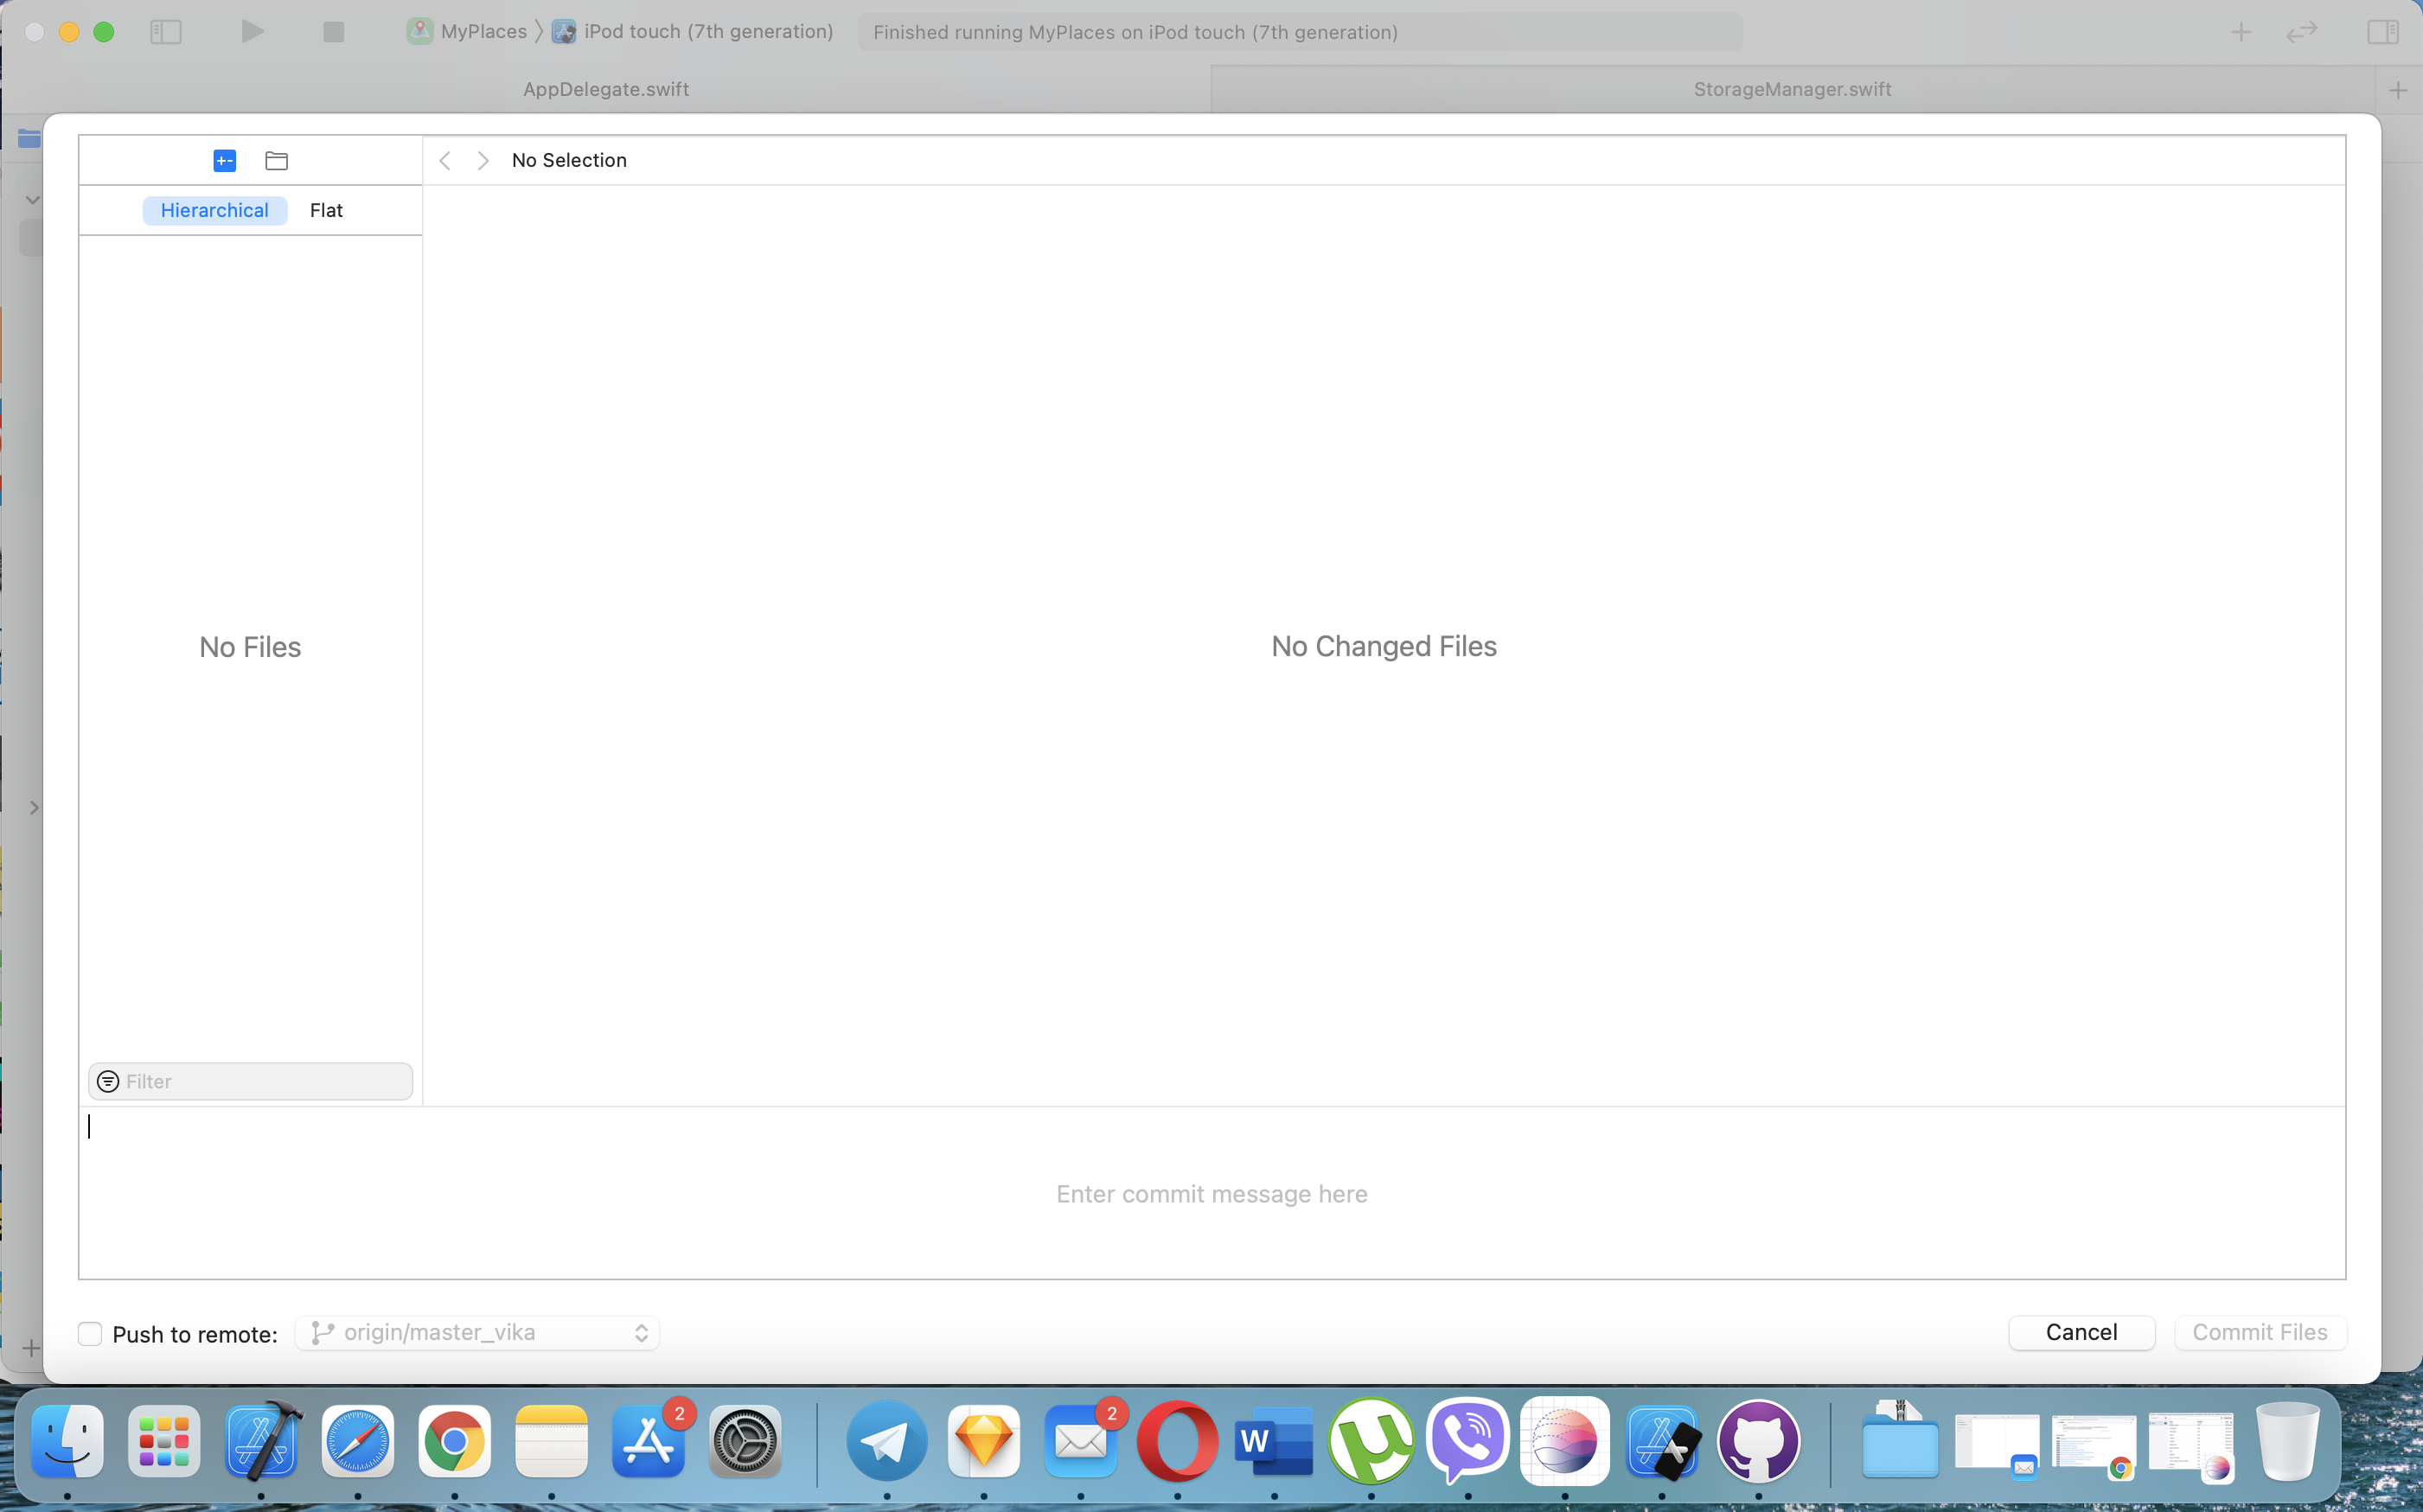Click the Filter text field
2423x1512 pixels.
[250, 1081]
